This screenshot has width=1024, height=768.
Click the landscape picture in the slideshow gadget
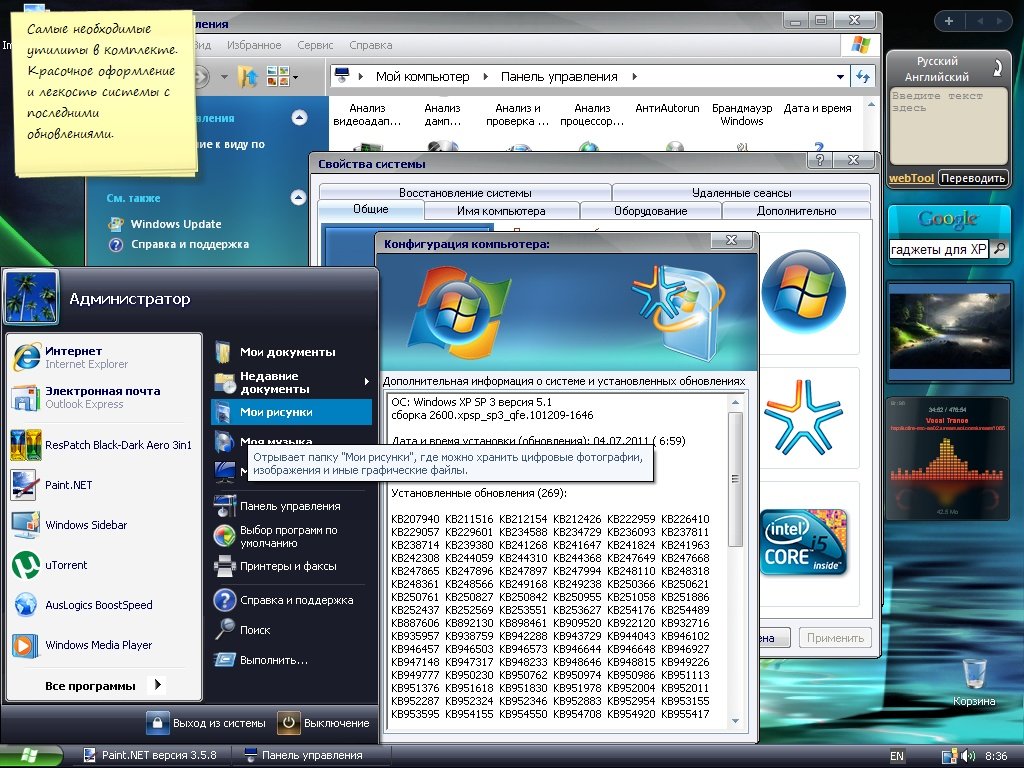tap(948, 332)
